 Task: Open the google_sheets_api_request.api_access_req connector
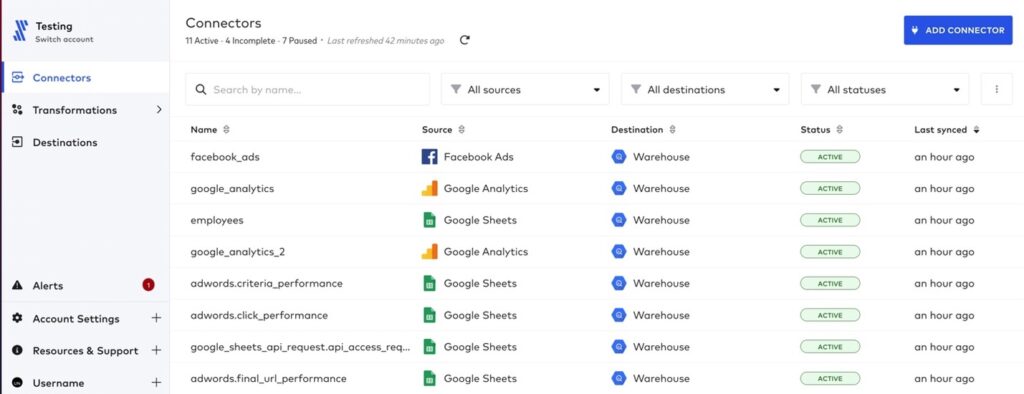(x=300, y=347)
